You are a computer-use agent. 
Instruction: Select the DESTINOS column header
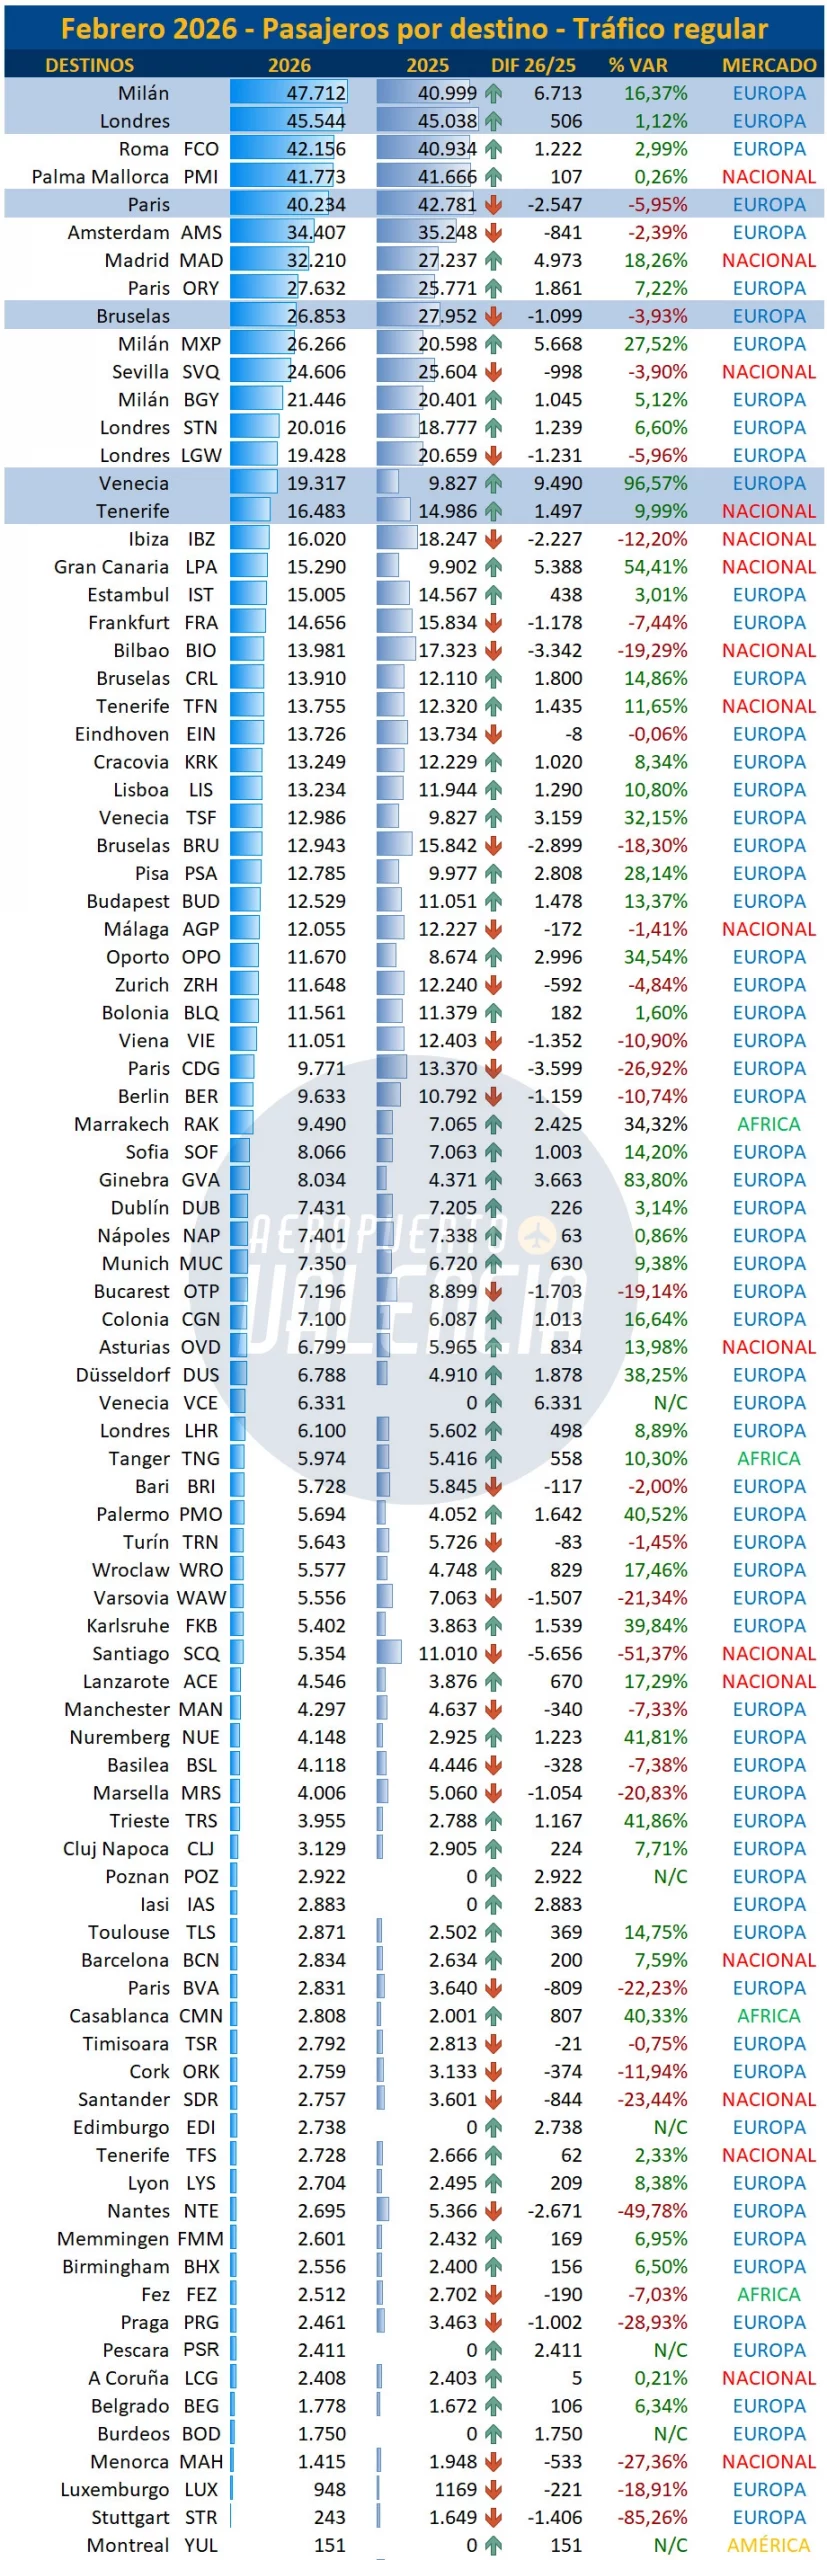[89, 65]
